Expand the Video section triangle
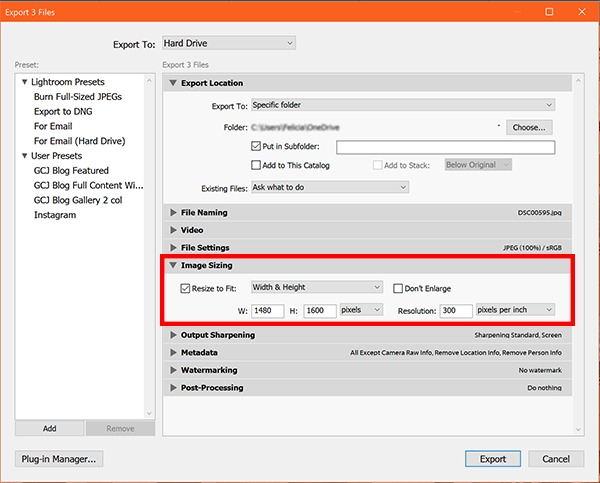Image resolution: width=600 pixels, height=483 pixels. (173, 230)
